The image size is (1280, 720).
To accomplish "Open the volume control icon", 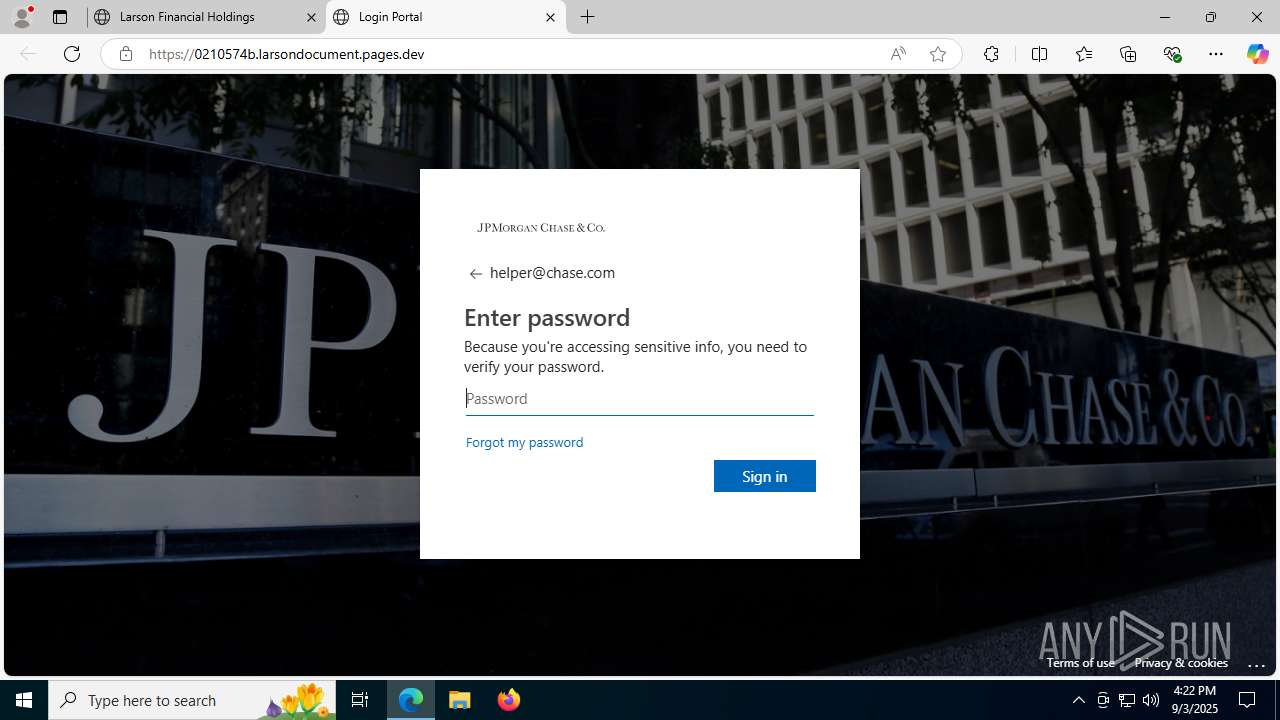I will [x=1151, y=700].
